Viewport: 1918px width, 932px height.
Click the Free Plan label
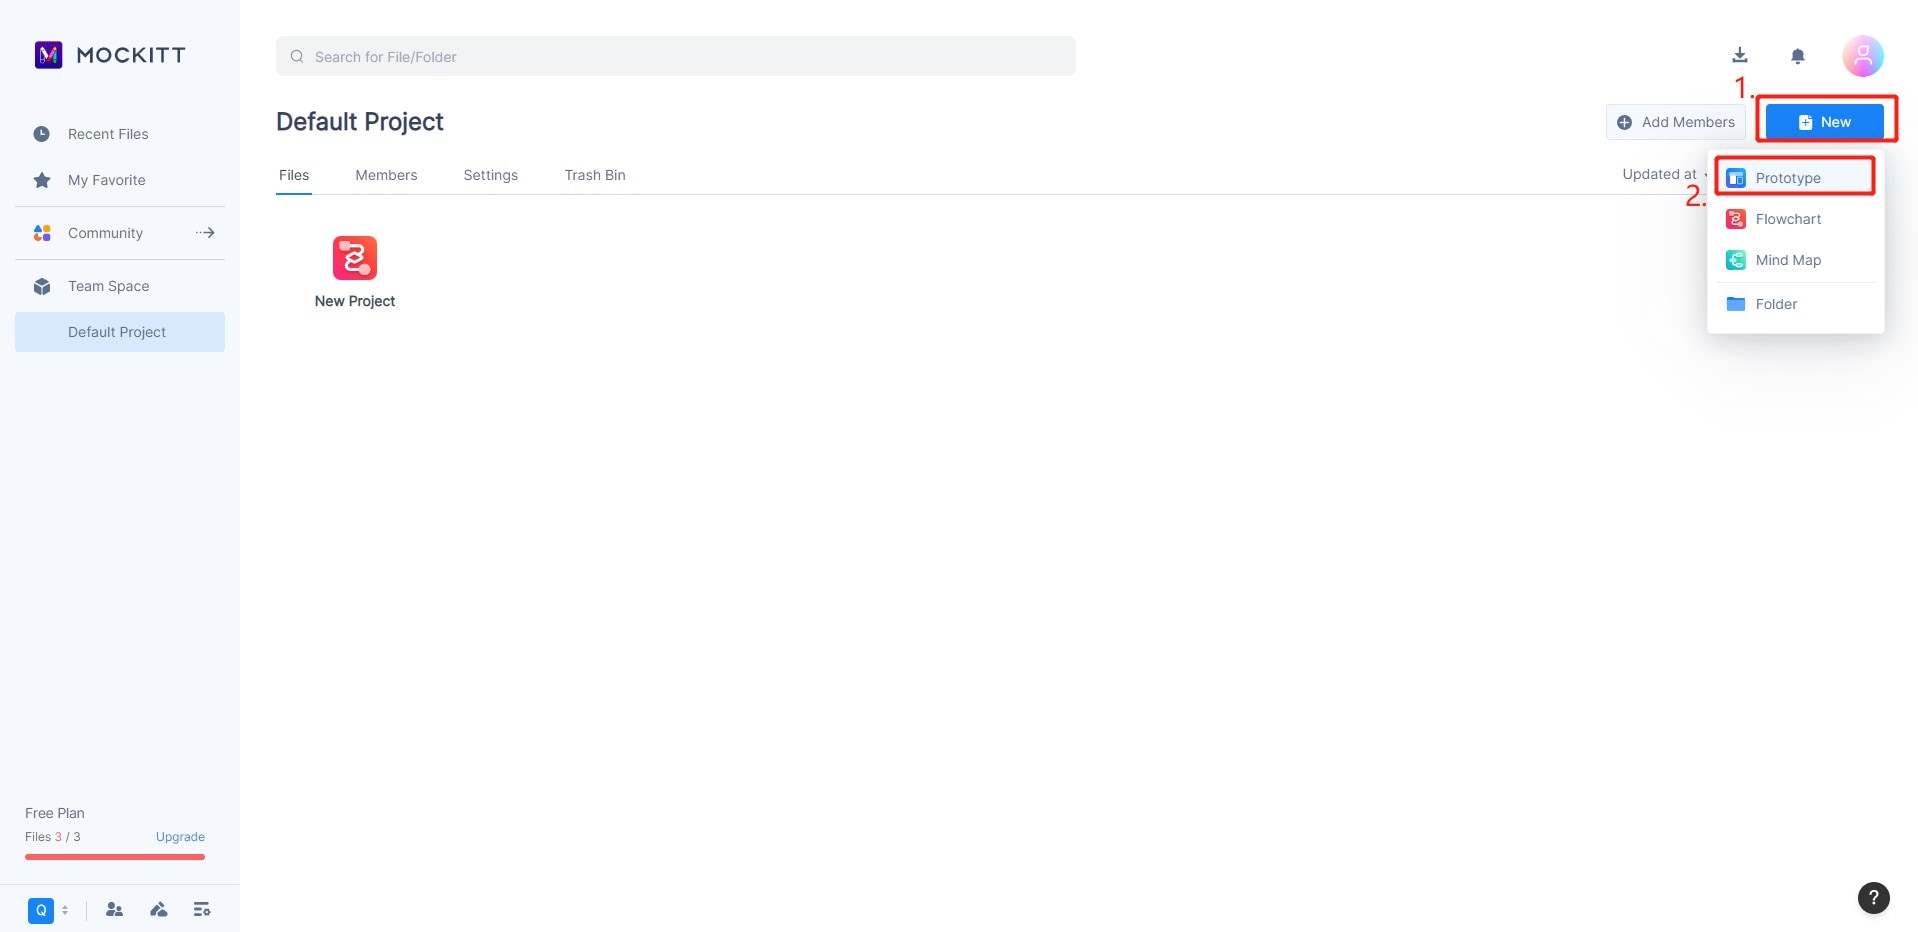[x=55, y=813]
